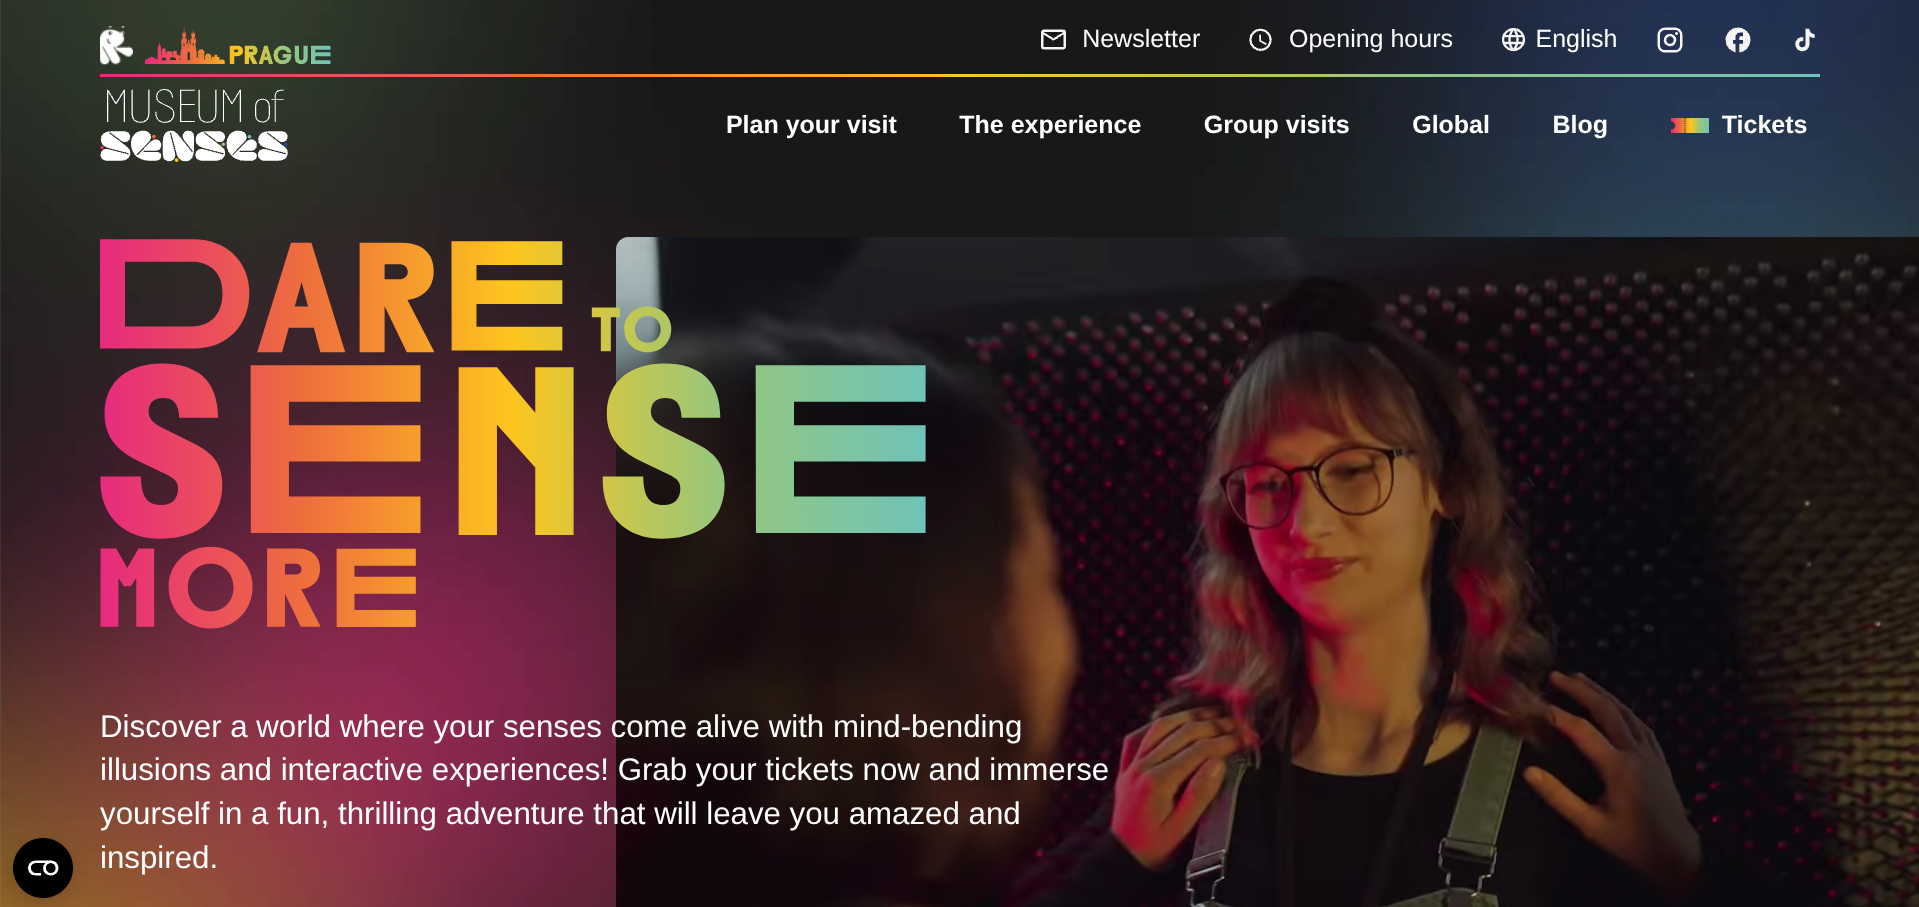Click the DARE TO SENSE MORE headline
The width and height of the screenshot is (1919, 907).
click(513, 434)
